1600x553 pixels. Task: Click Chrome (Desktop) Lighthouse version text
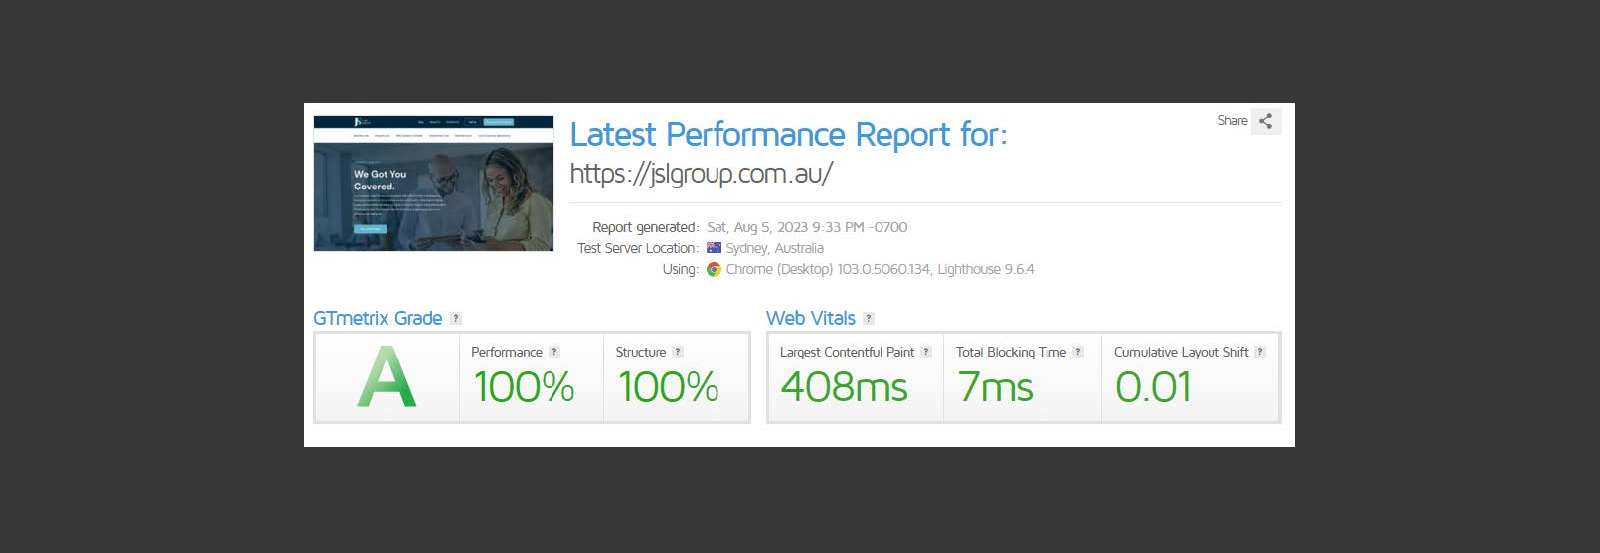(x=880, y=269)
